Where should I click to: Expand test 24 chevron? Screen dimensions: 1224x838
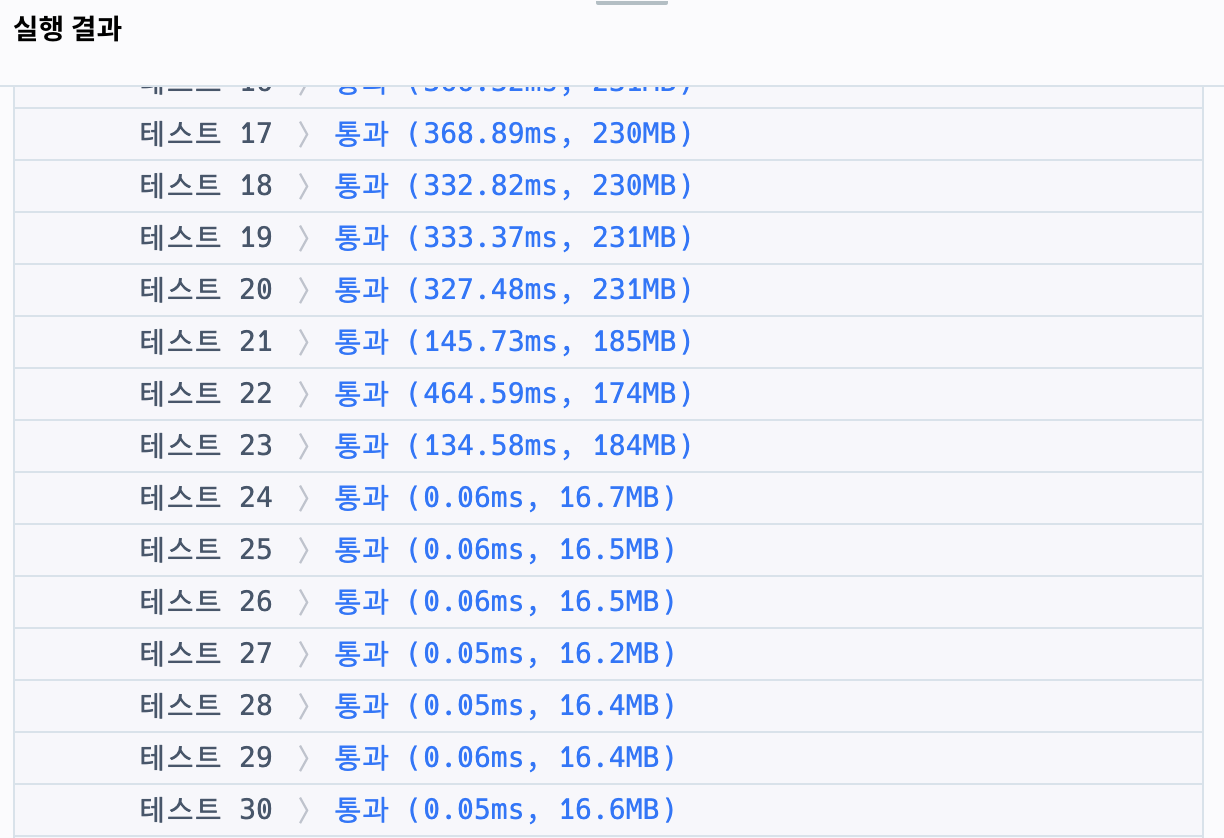[303, 498]
